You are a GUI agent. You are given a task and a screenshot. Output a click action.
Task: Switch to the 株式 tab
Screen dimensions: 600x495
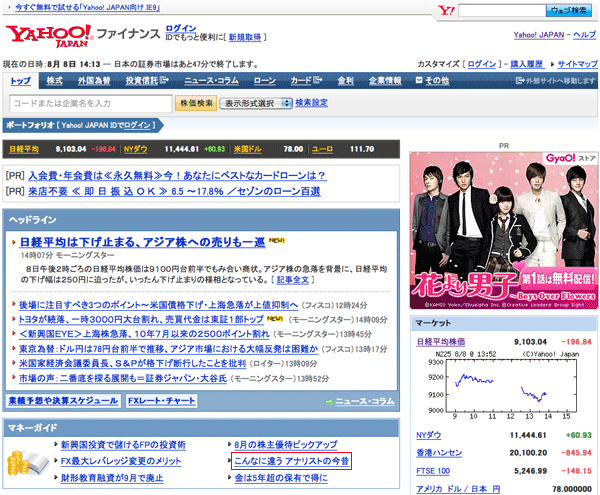point(54,80)
